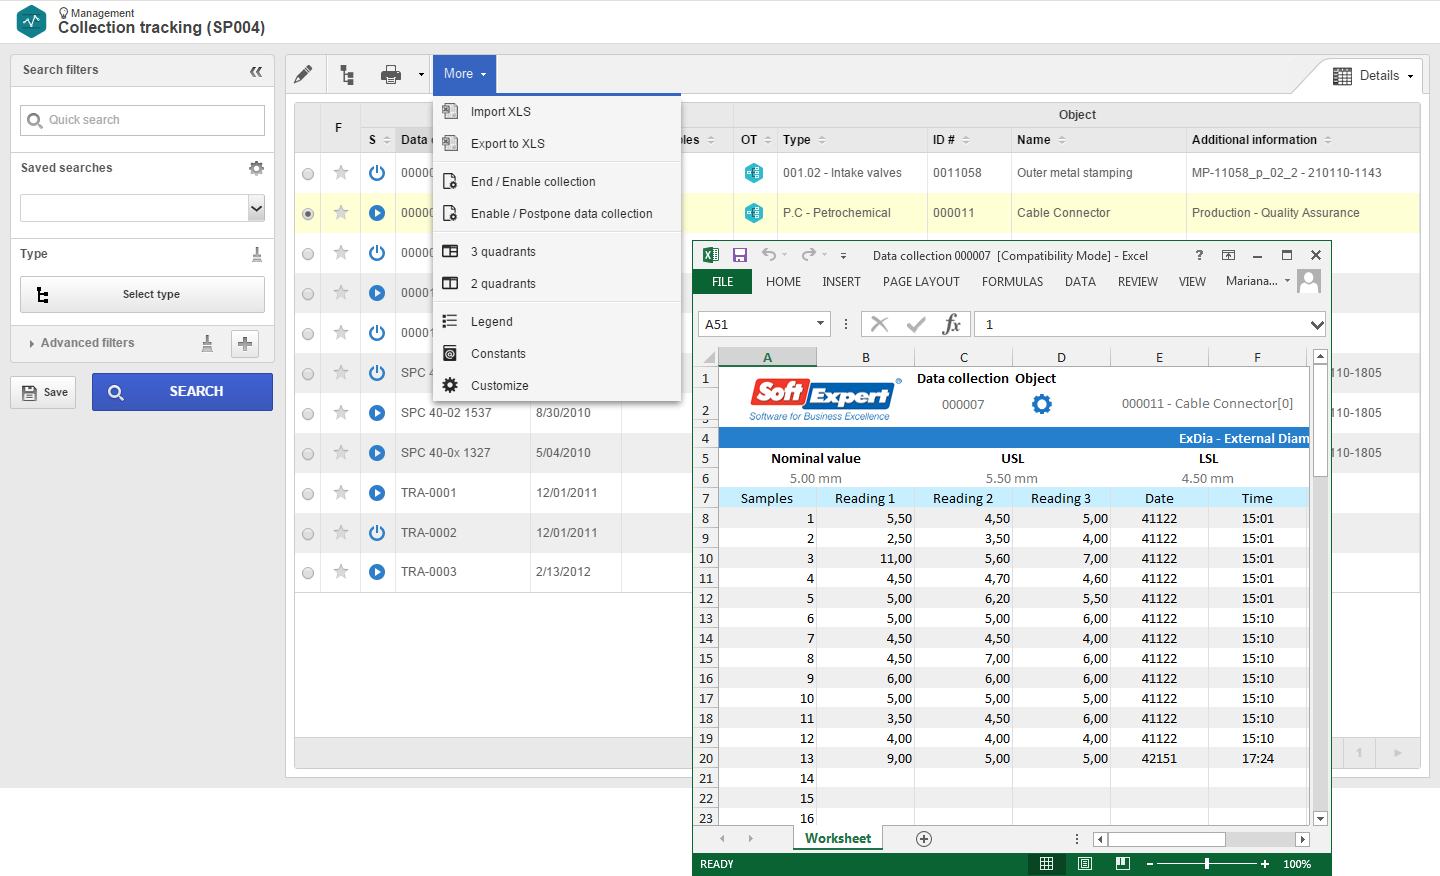1440x876 pixels.
Task: Collapse the Search filters panel
Action: (256, 71)
